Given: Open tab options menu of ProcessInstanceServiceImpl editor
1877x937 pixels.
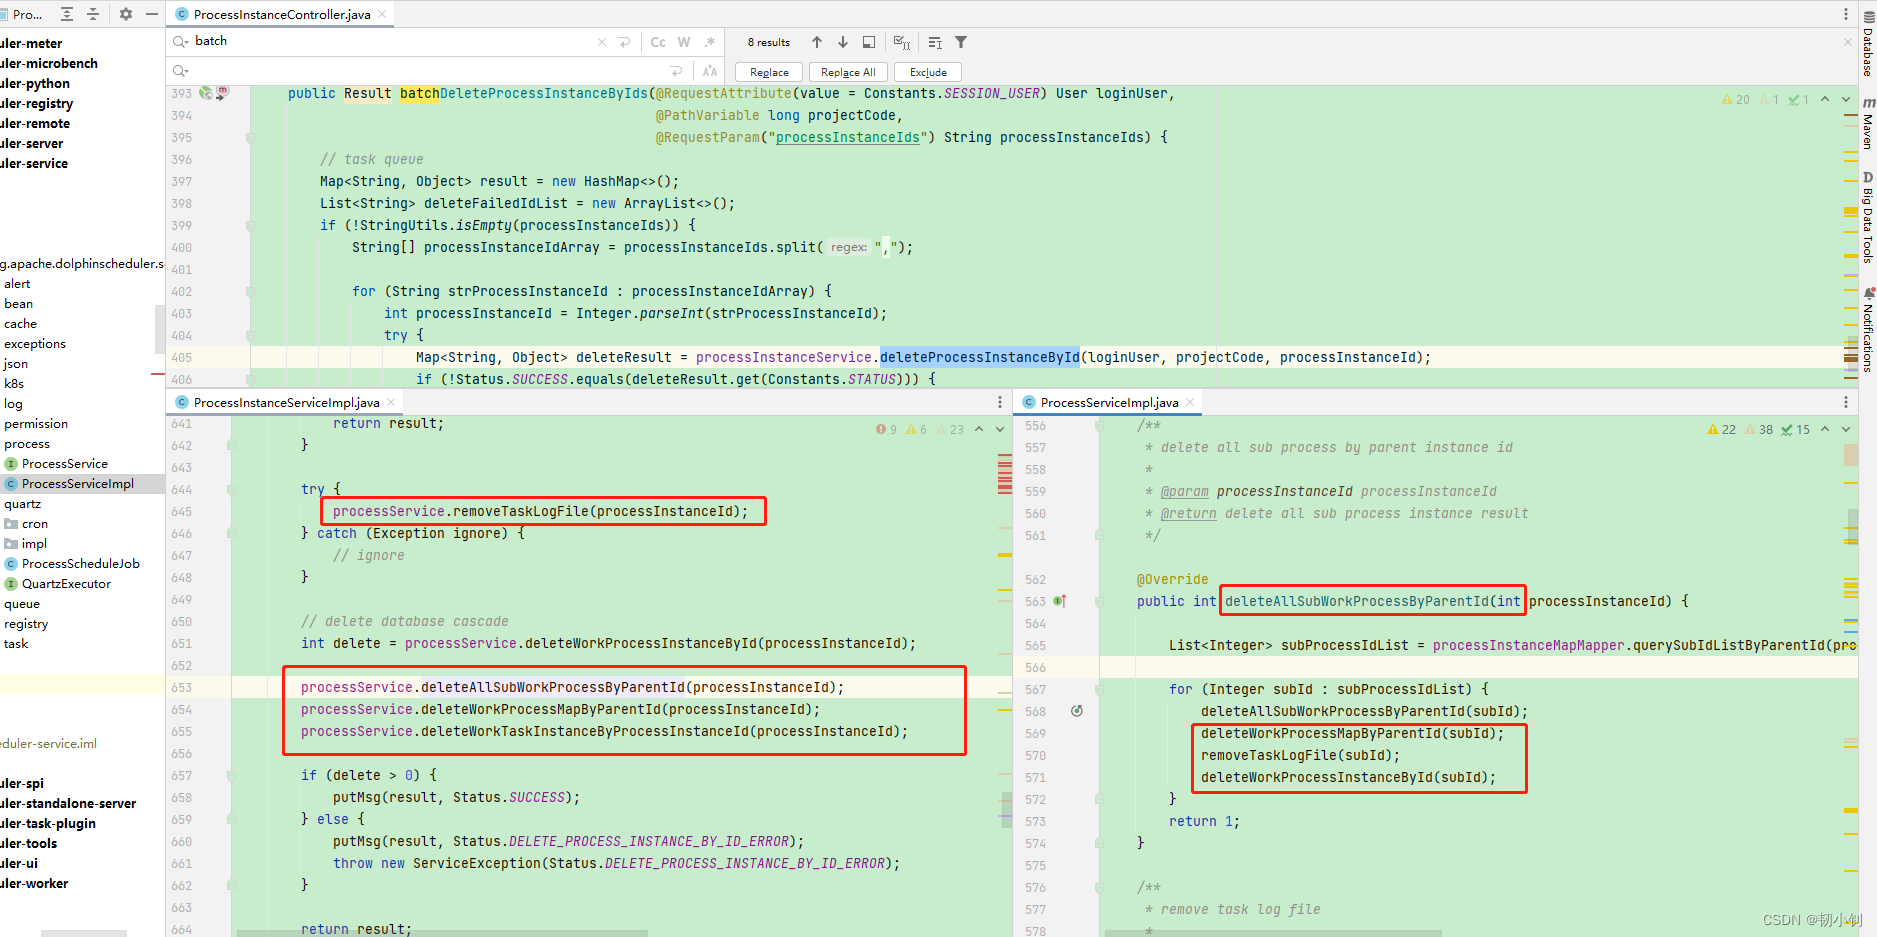Looking at the screenshot, I should coord(1000,402).
